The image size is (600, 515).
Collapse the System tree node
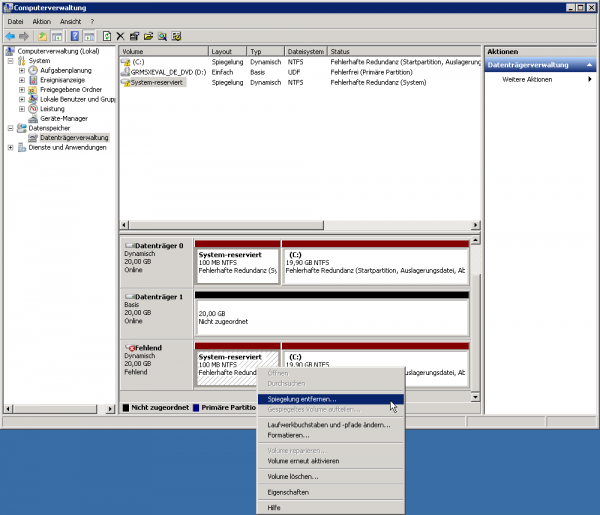10,61
